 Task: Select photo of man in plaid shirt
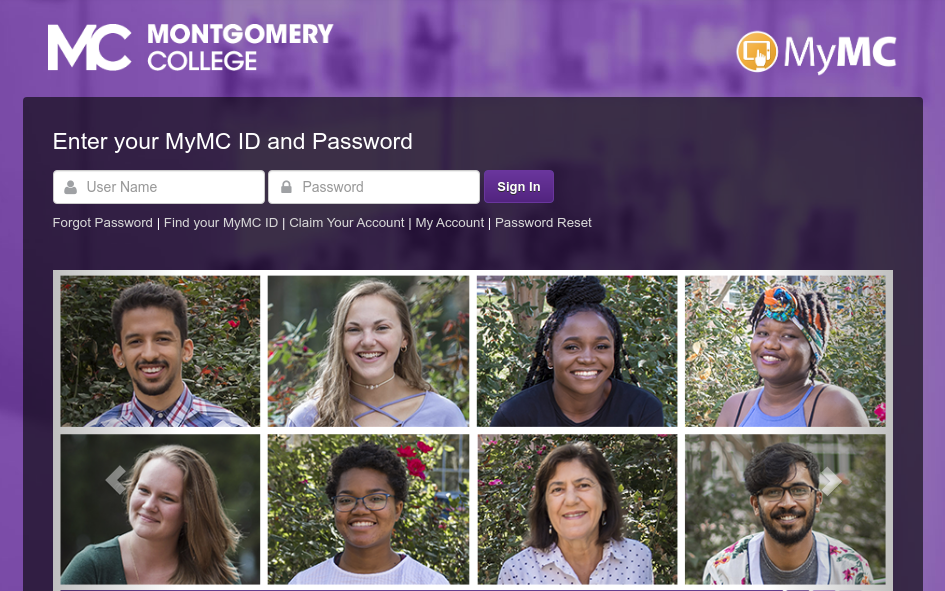tap(160, 351)
